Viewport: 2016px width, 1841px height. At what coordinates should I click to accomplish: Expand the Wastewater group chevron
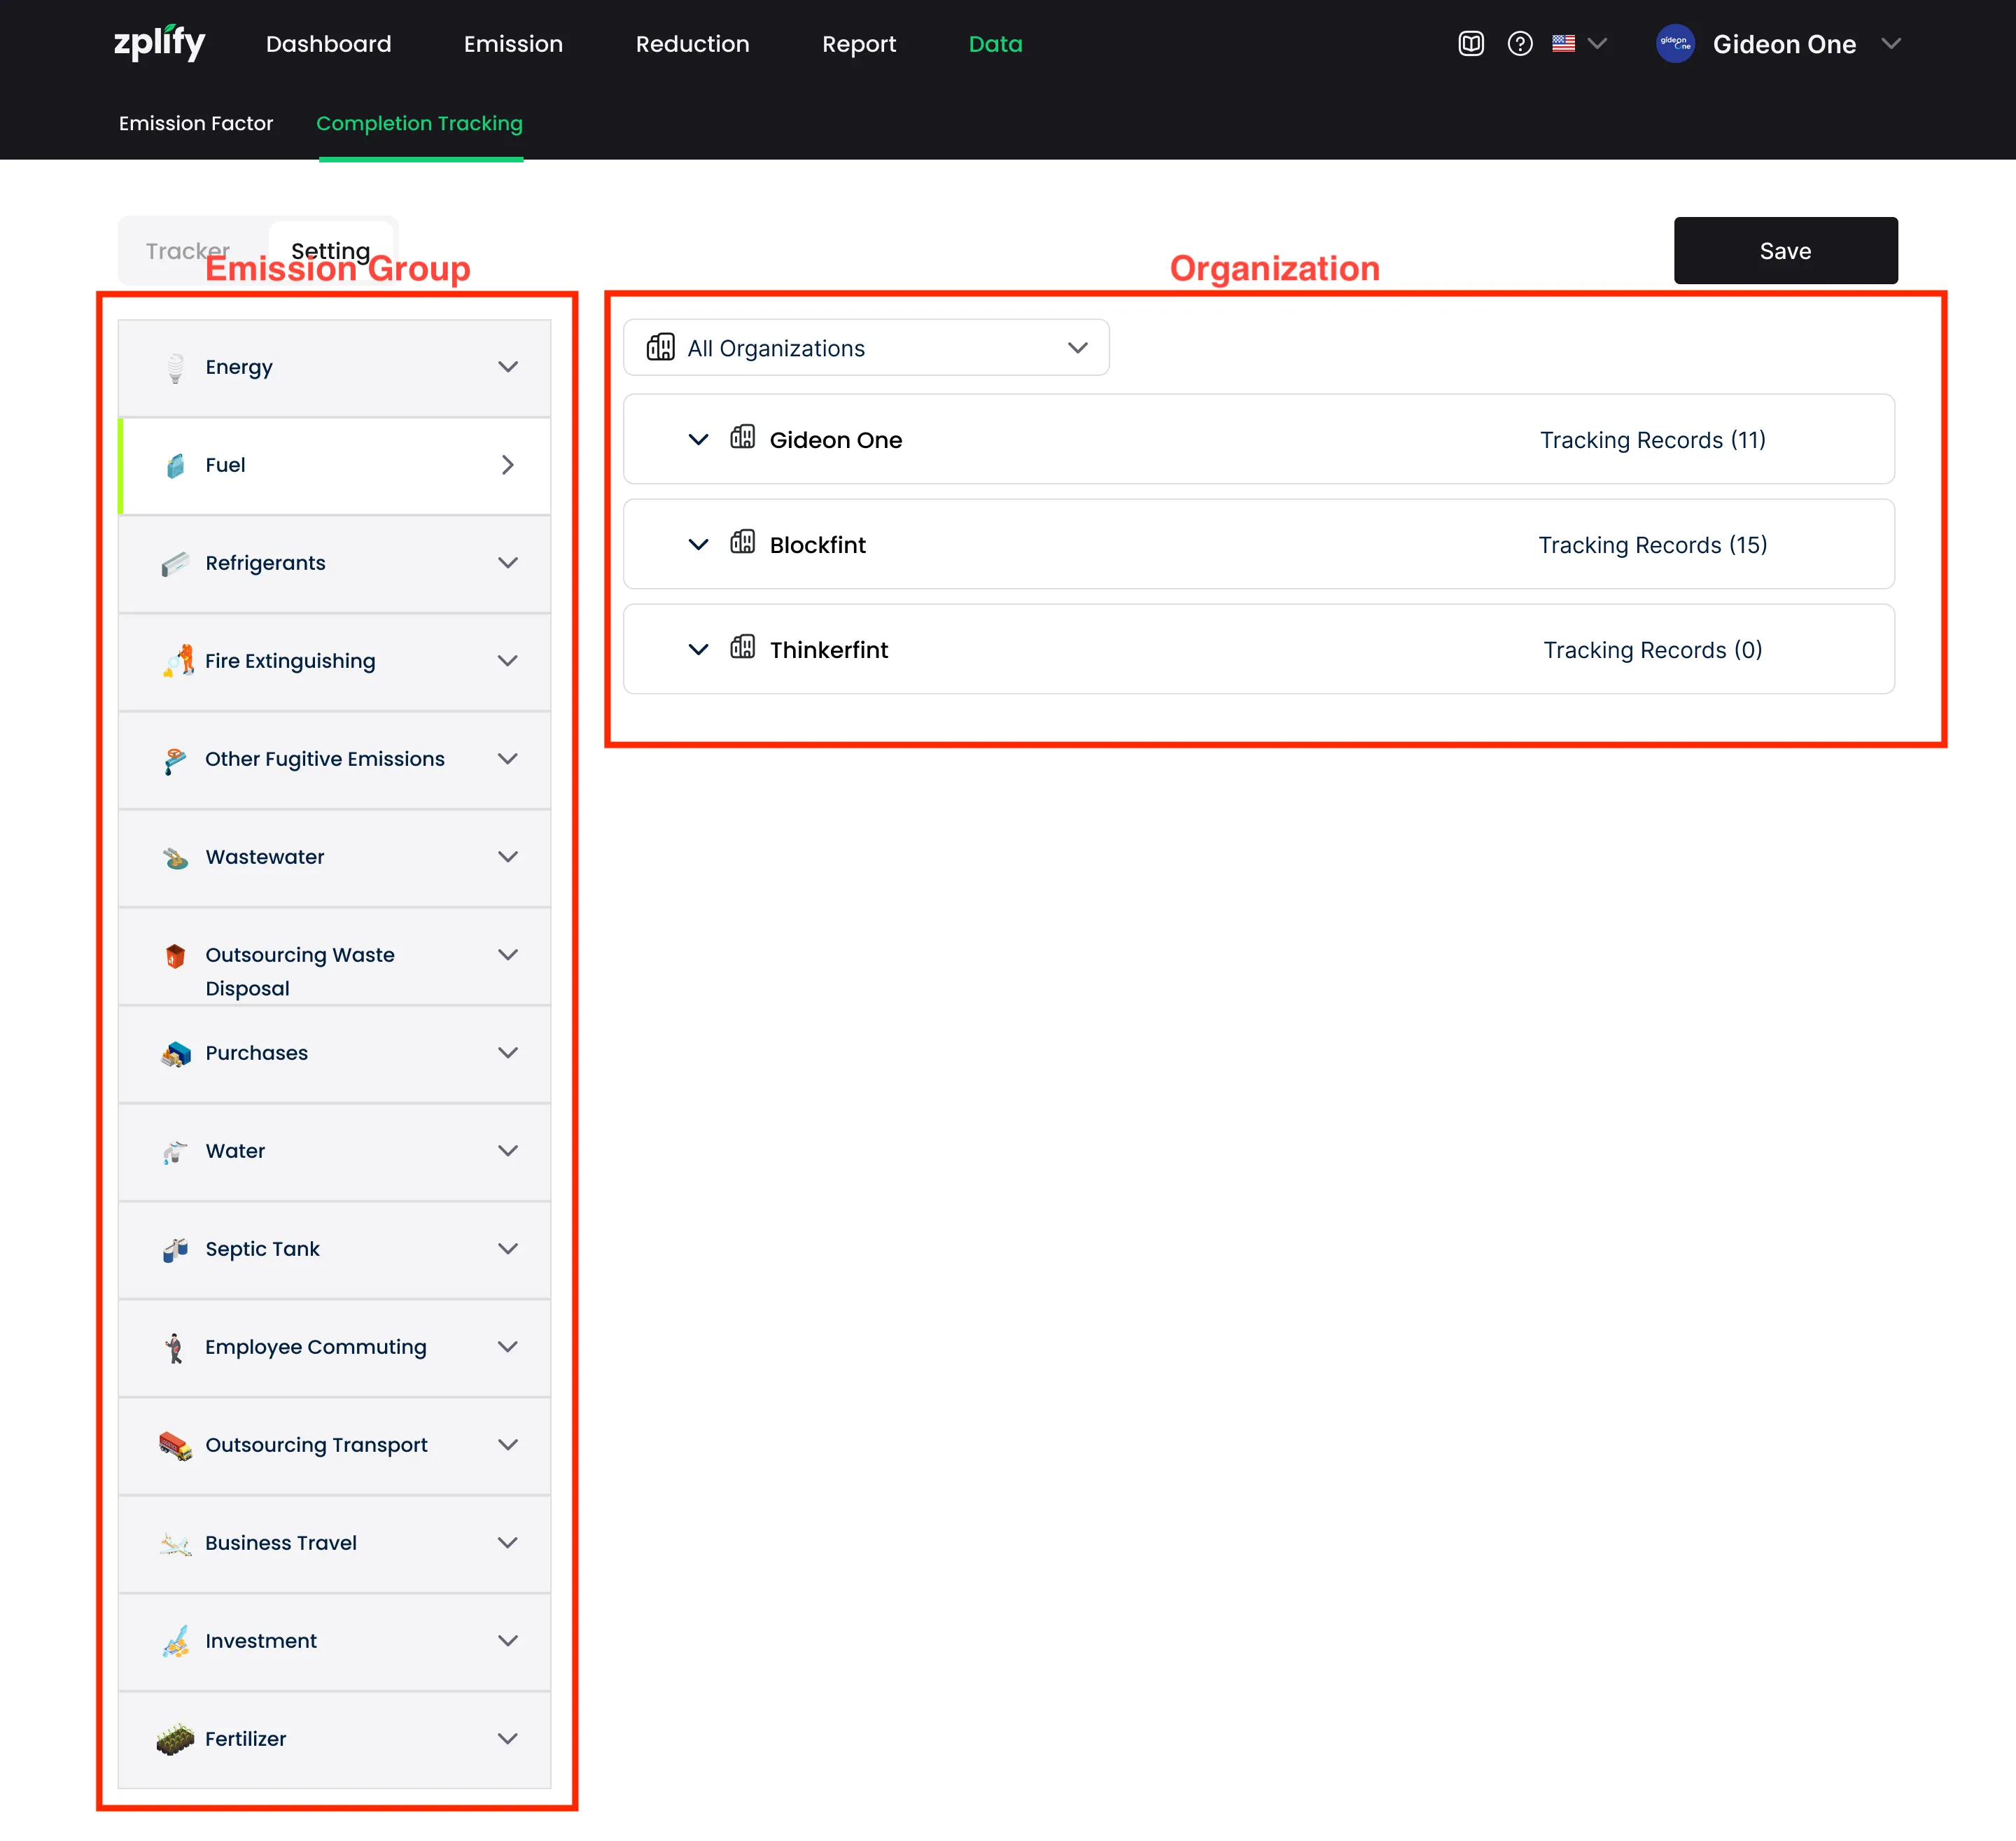tap(507, 857)
